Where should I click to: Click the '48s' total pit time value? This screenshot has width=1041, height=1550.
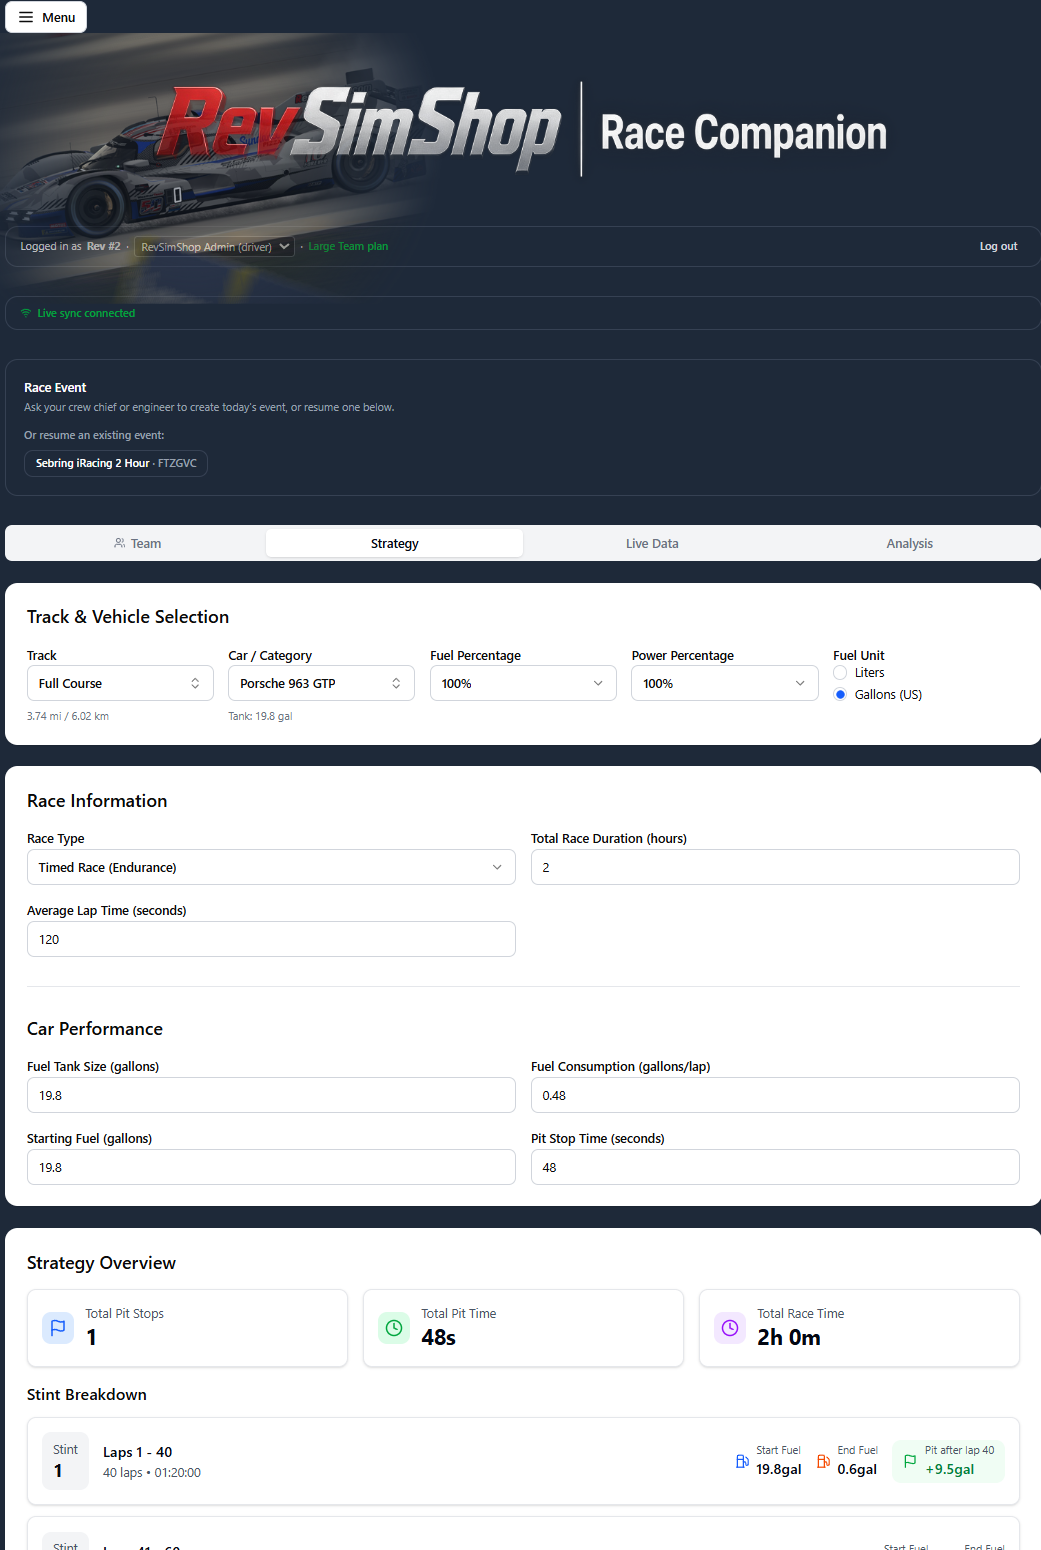tap(438, 1337)
